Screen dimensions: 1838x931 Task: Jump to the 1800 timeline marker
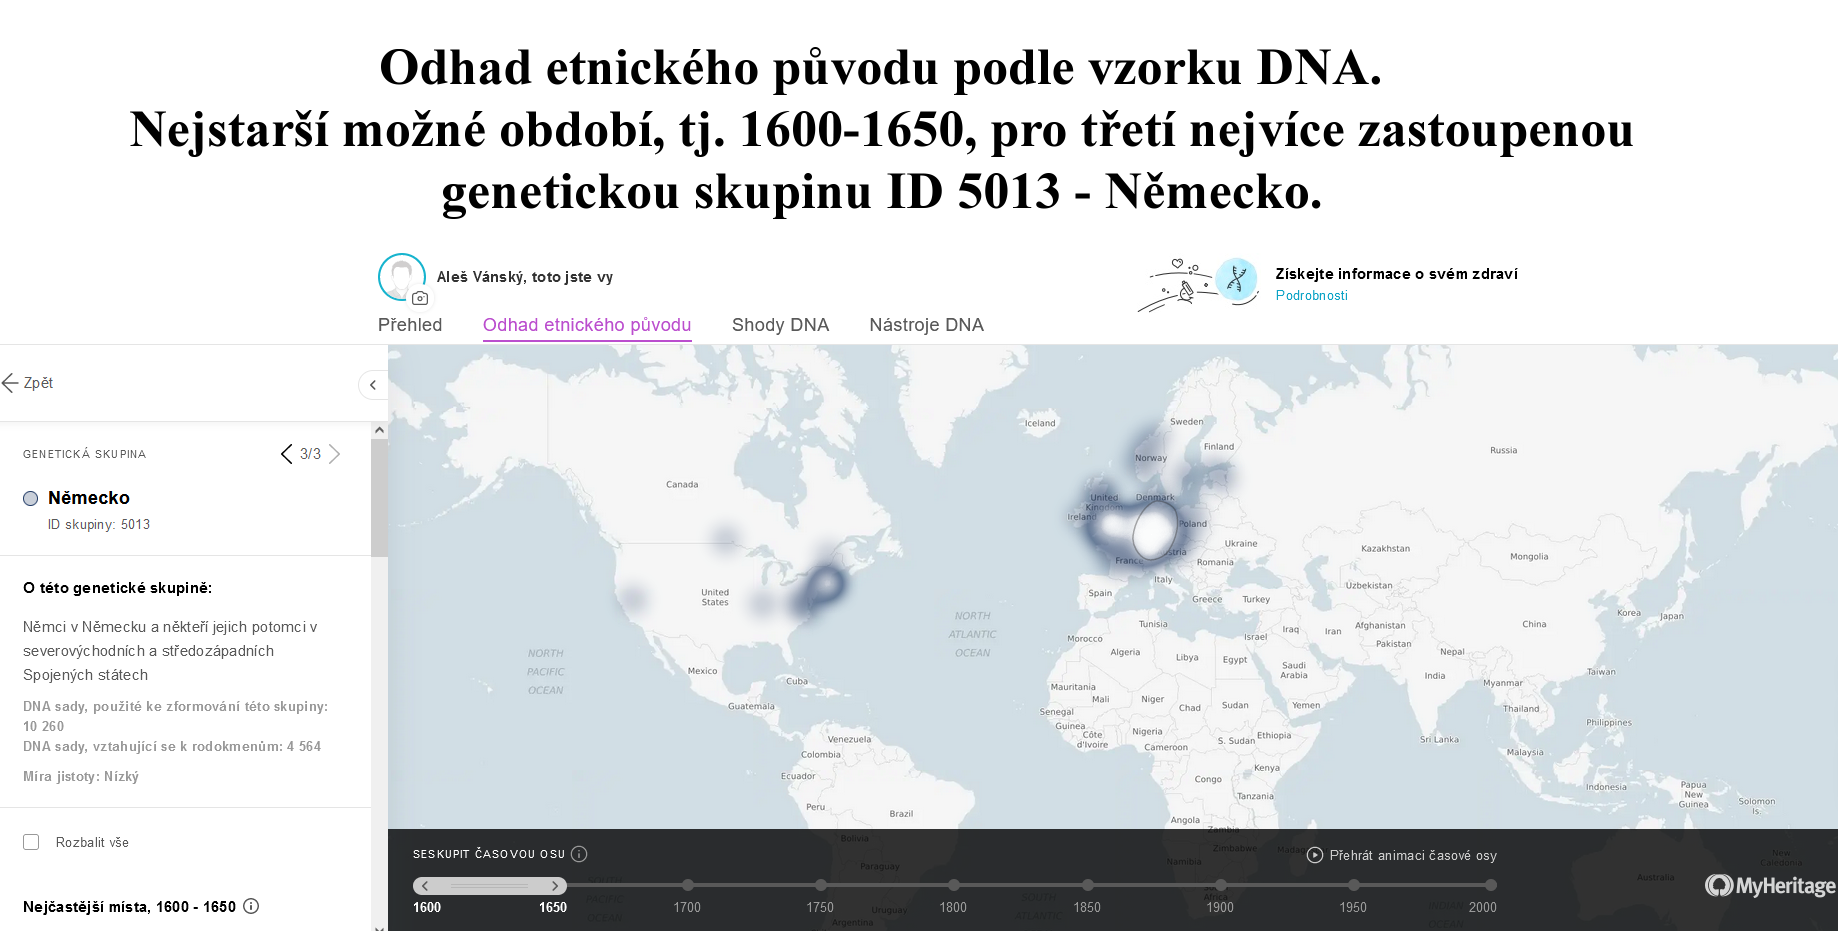point(954,886)
